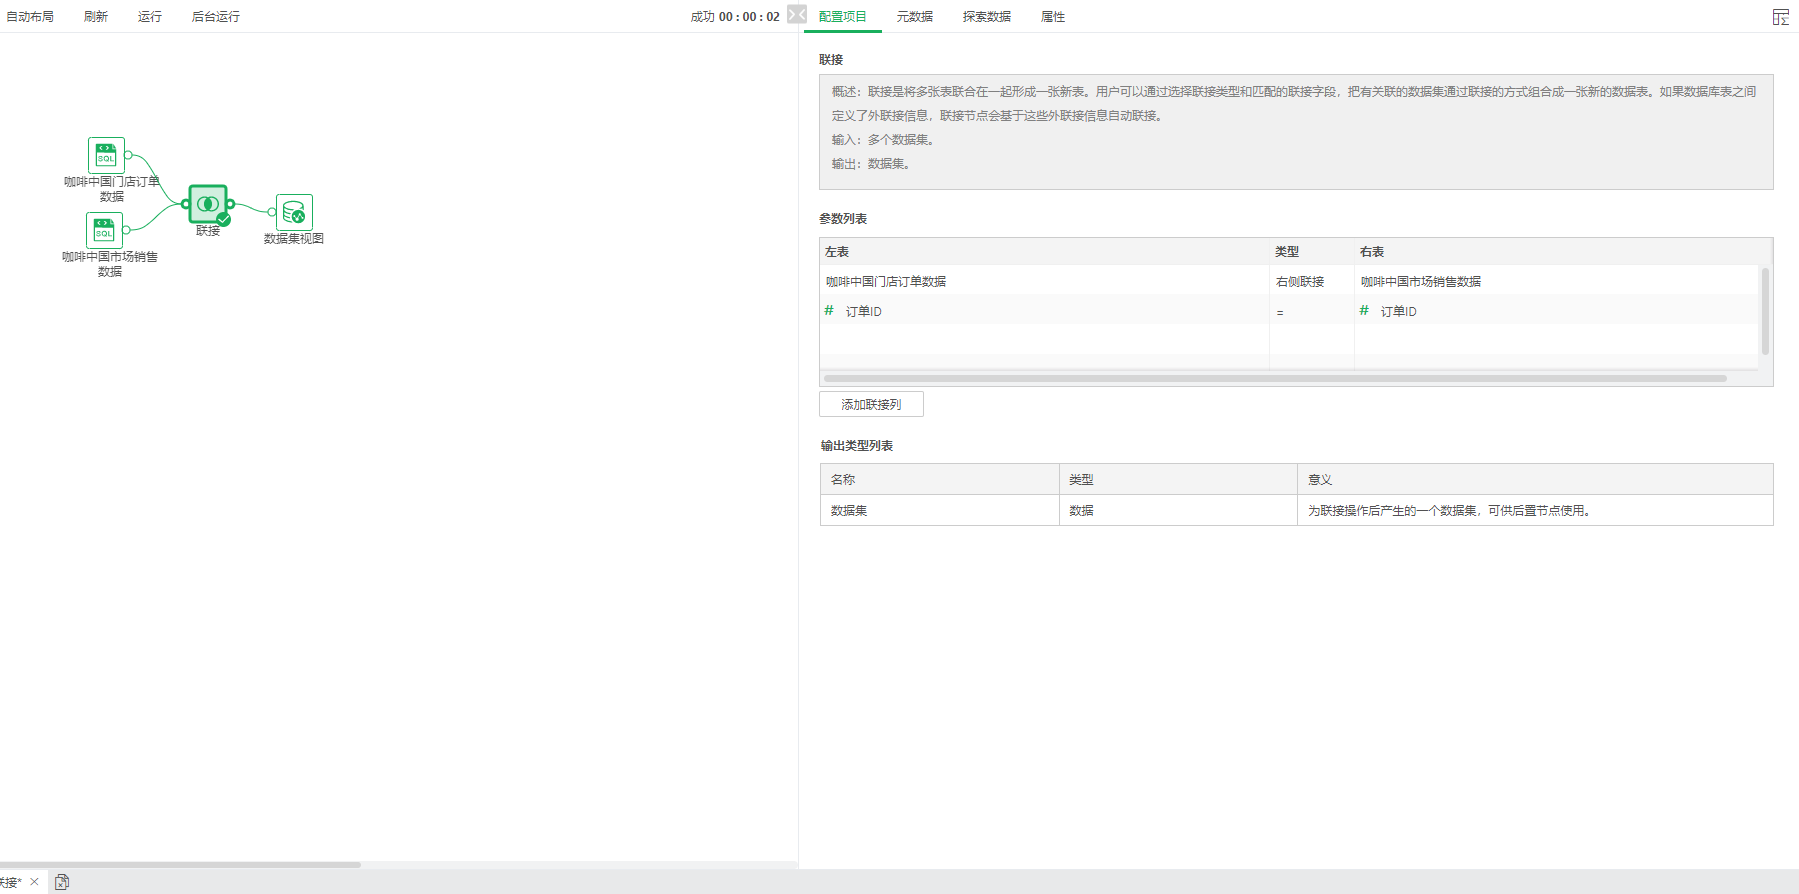1799x894 pixels.
Task: Click the left table 订单ID number-type icon
Action: (829, 311)
